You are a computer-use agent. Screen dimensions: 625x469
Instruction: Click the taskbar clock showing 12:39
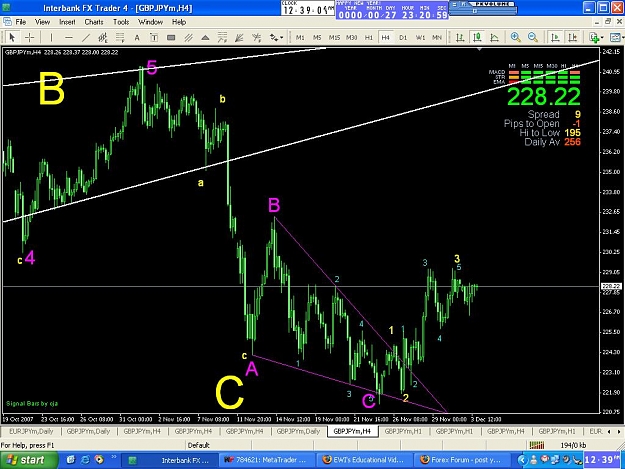click(x=603, y=460)
